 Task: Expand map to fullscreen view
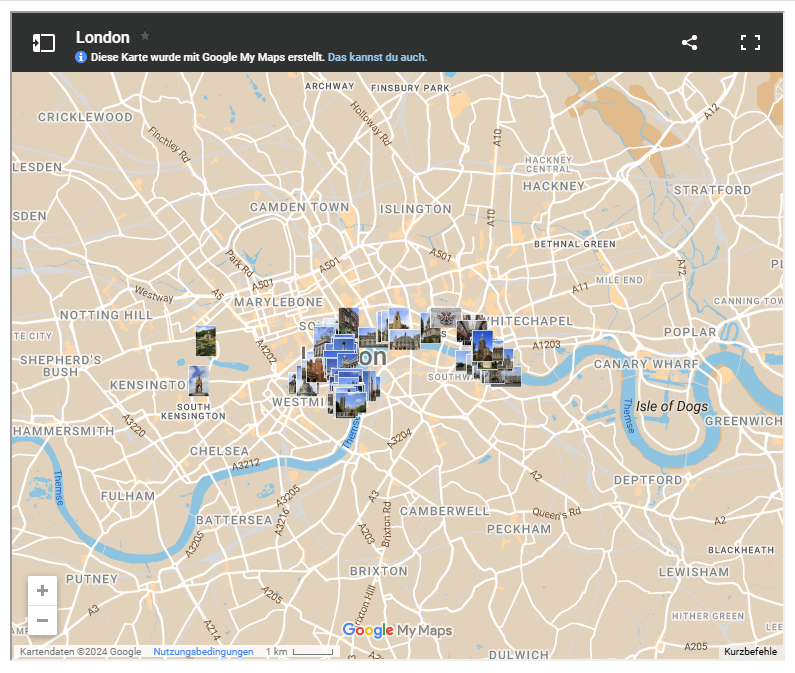click(750, 42)
